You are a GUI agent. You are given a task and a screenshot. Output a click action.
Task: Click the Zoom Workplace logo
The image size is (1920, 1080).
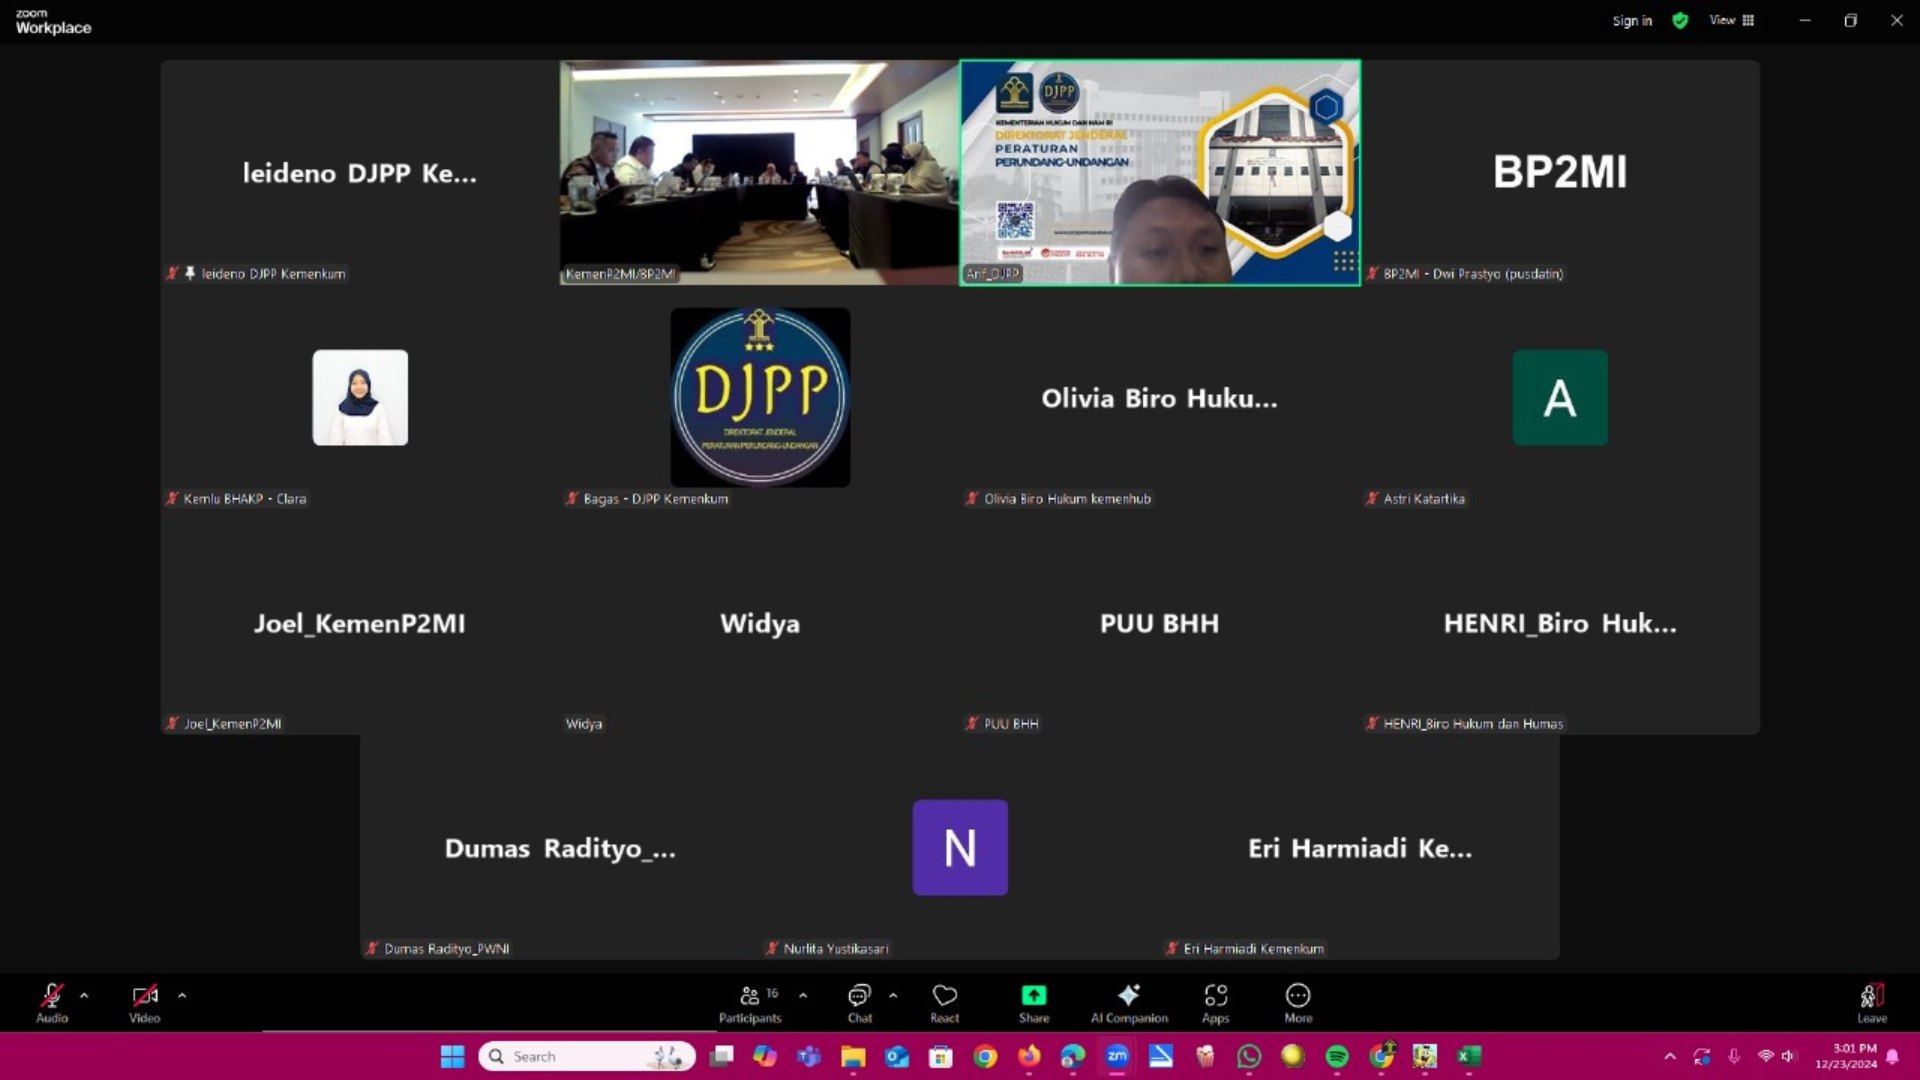pos(53,21)
